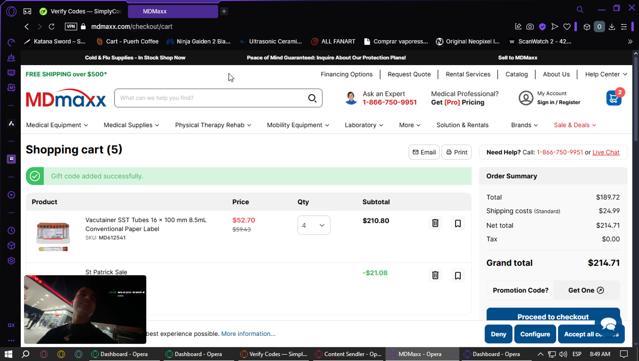Open the browser easy setup icon
The image size is (639, 361).
tap(624, 27)
